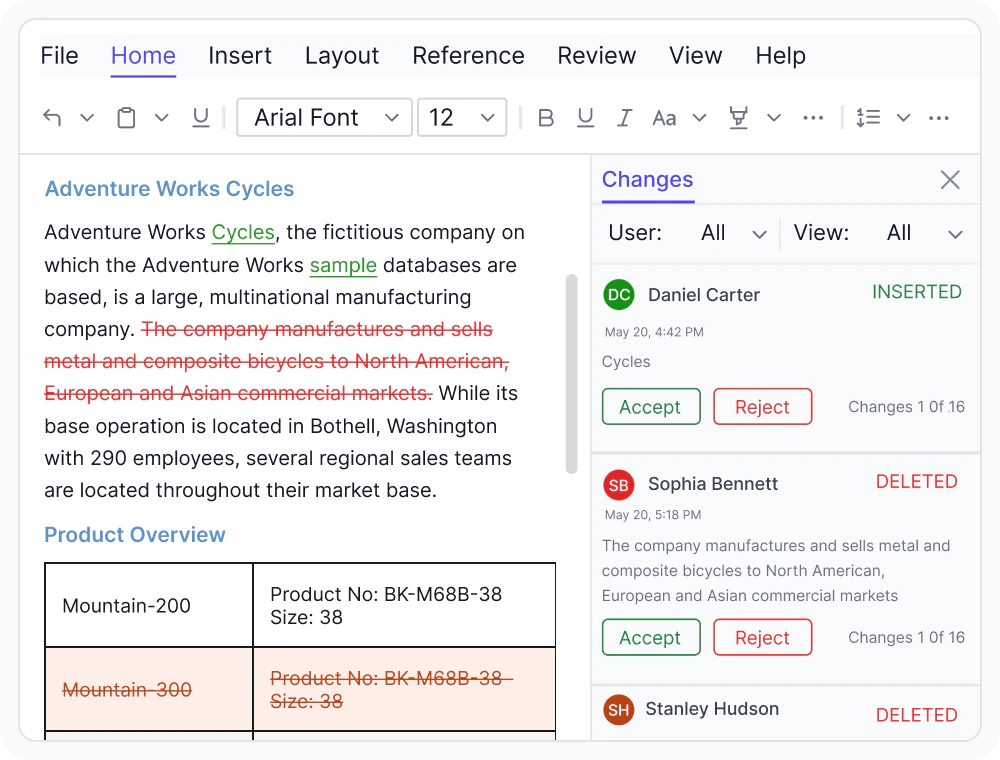The image size is (1000, 760).
Task: Click the Daniel Carter name
Action: click(x=704, y=295)
